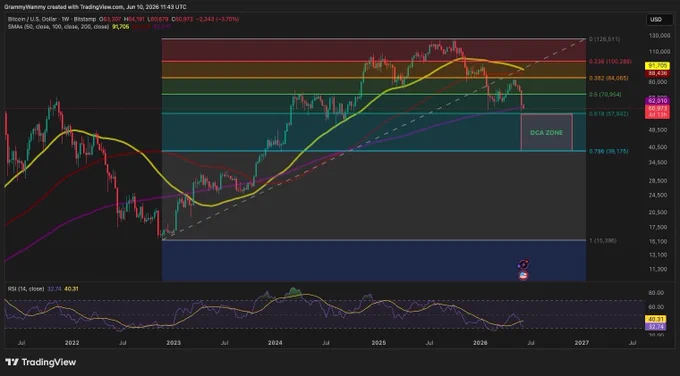Click the TradingView logo at bottom left
This screenshot has height=376, width=680.
(41, 362)
